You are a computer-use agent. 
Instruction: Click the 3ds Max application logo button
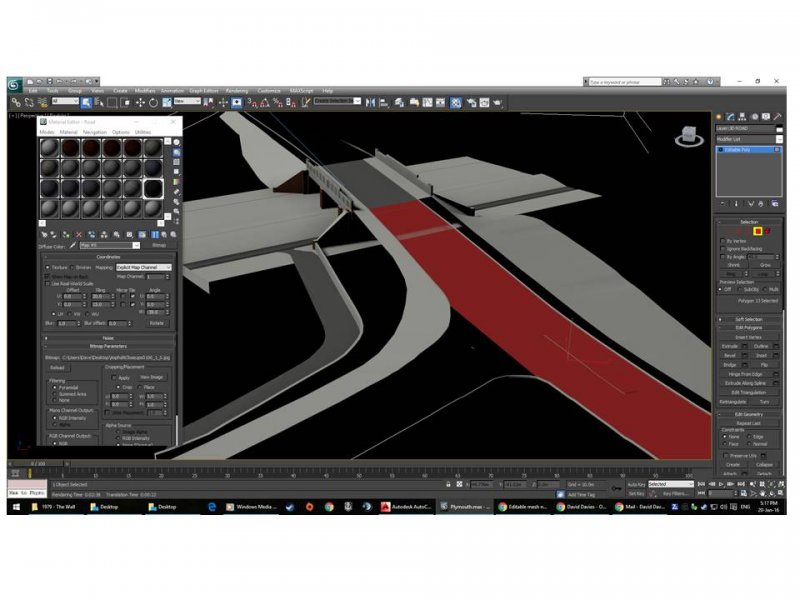(14, 84)
